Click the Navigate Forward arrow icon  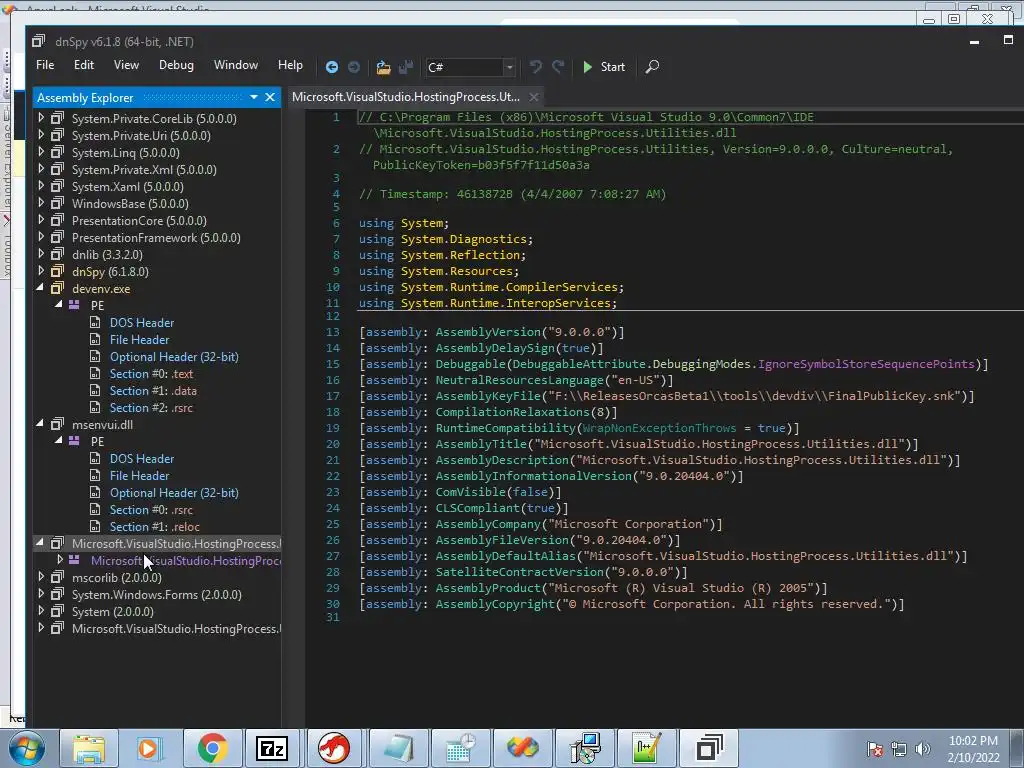pyautogui.click(x=354, y=67)
